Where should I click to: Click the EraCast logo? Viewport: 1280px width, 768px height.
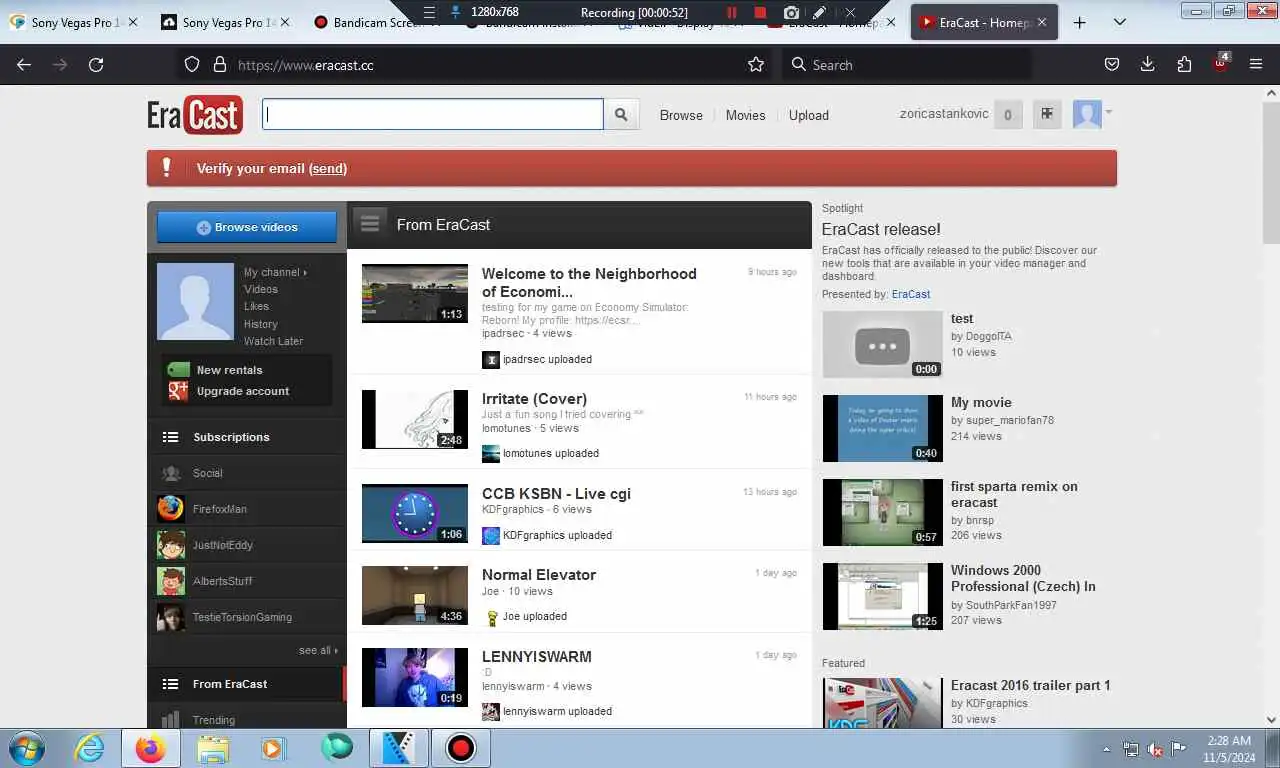pos(195,115)
